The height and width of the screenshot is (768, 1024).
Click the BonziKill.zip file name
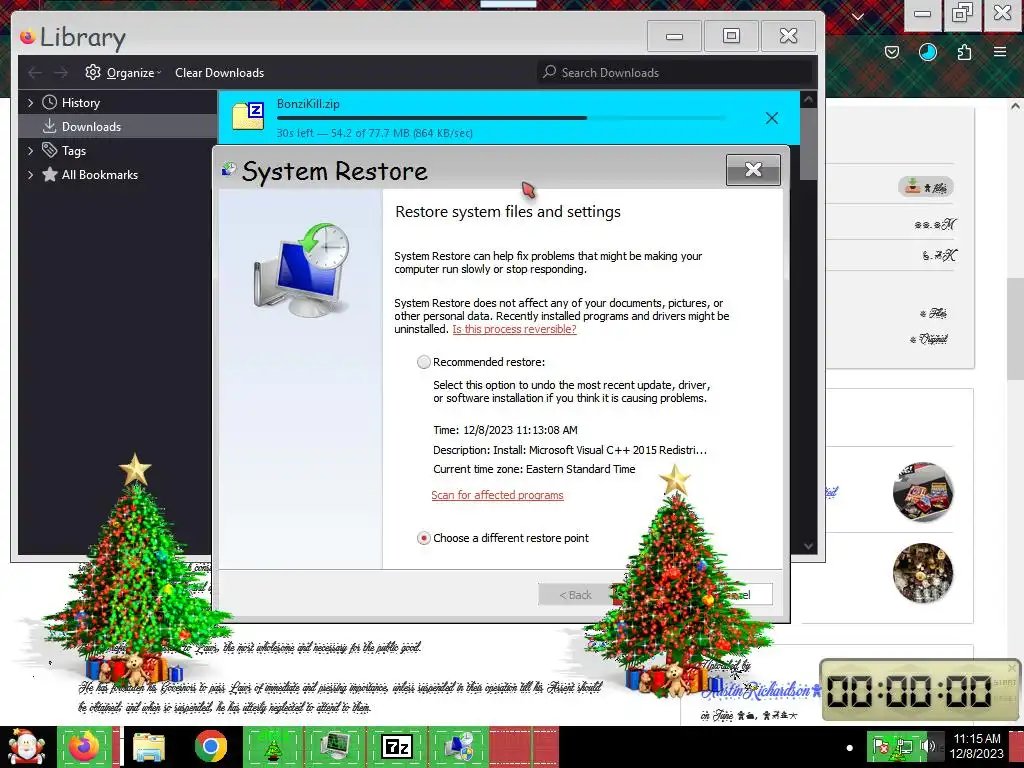pyautogui.click(x=308, y=103)
